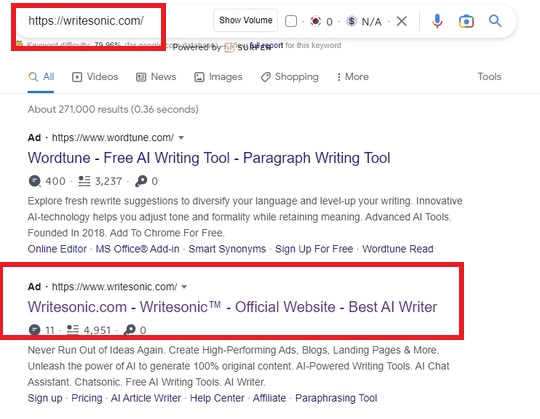The height and width of the screenshot is (419, 540).
Task: Open the Wordtune Read sitelink
Action: pyautogui.click(x=398, y=249)
